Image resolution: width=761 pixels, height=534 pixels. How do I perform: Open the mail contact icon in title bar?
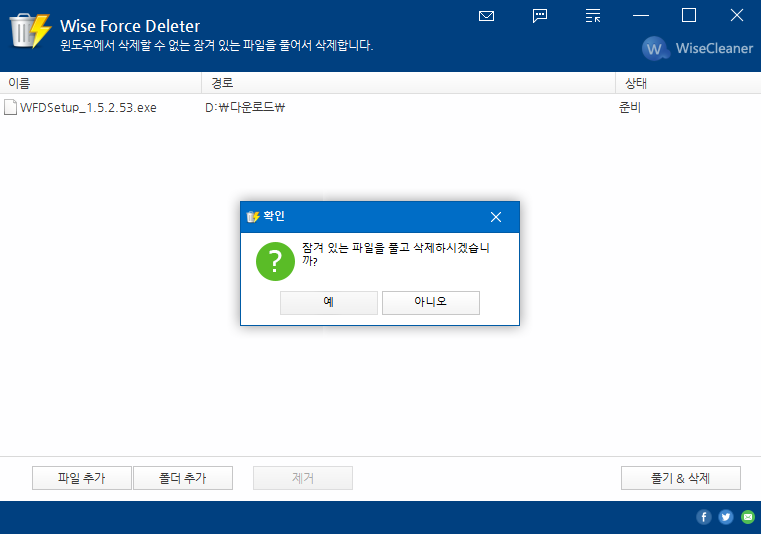[x=486, y=16]
